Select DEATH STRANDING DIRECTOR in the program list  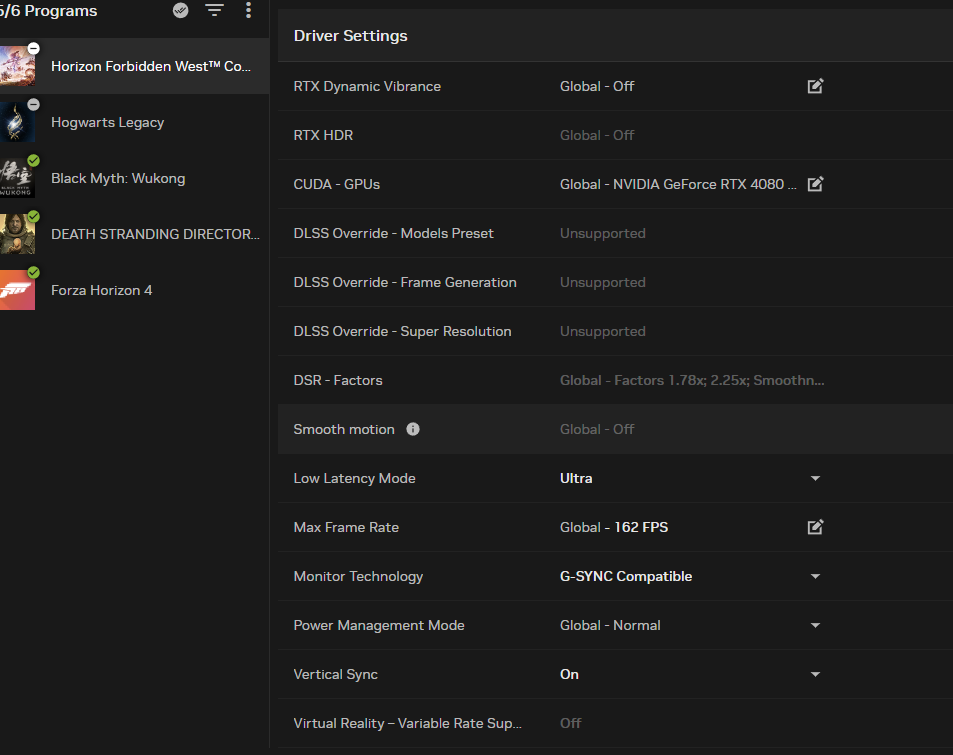[x=134, y=234]
